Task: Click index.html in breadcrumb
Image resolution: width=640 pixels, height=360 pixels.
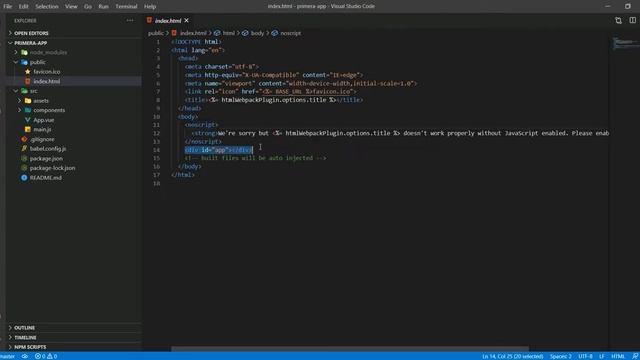Action: tap(193, 33)
